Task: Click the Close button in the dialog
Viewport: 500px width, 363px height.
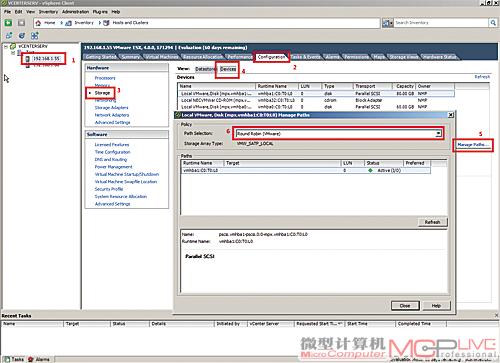Action: coord(405,306)
